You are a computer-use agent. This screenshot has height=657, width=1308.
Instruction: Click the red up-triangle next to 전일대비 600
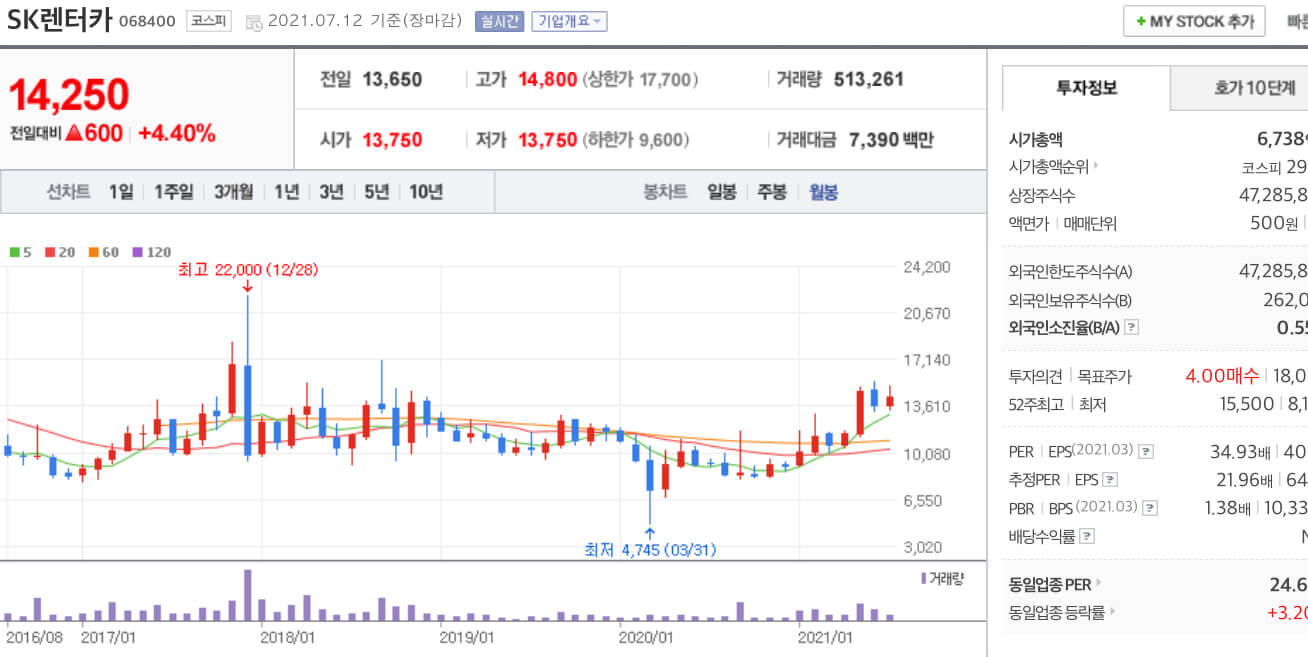(73, 133)
